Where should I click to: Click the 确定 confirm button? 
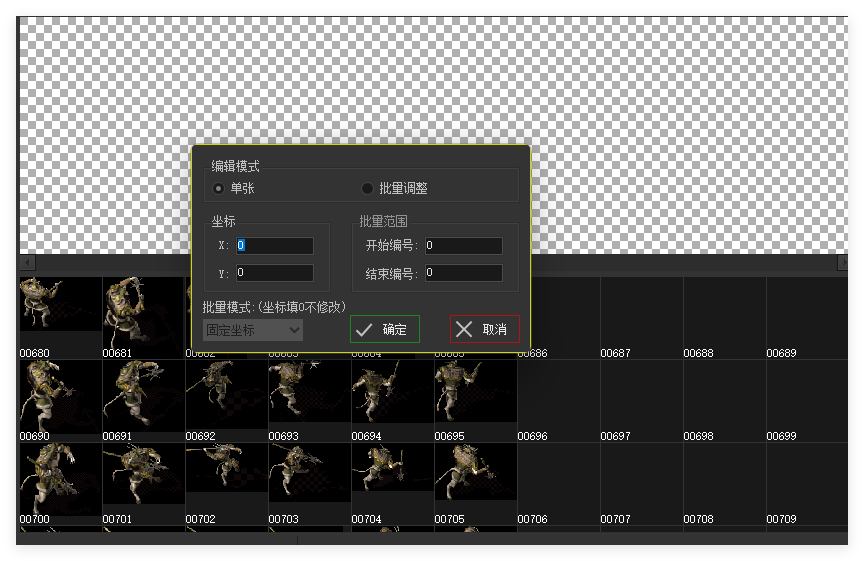pos(385,330)
